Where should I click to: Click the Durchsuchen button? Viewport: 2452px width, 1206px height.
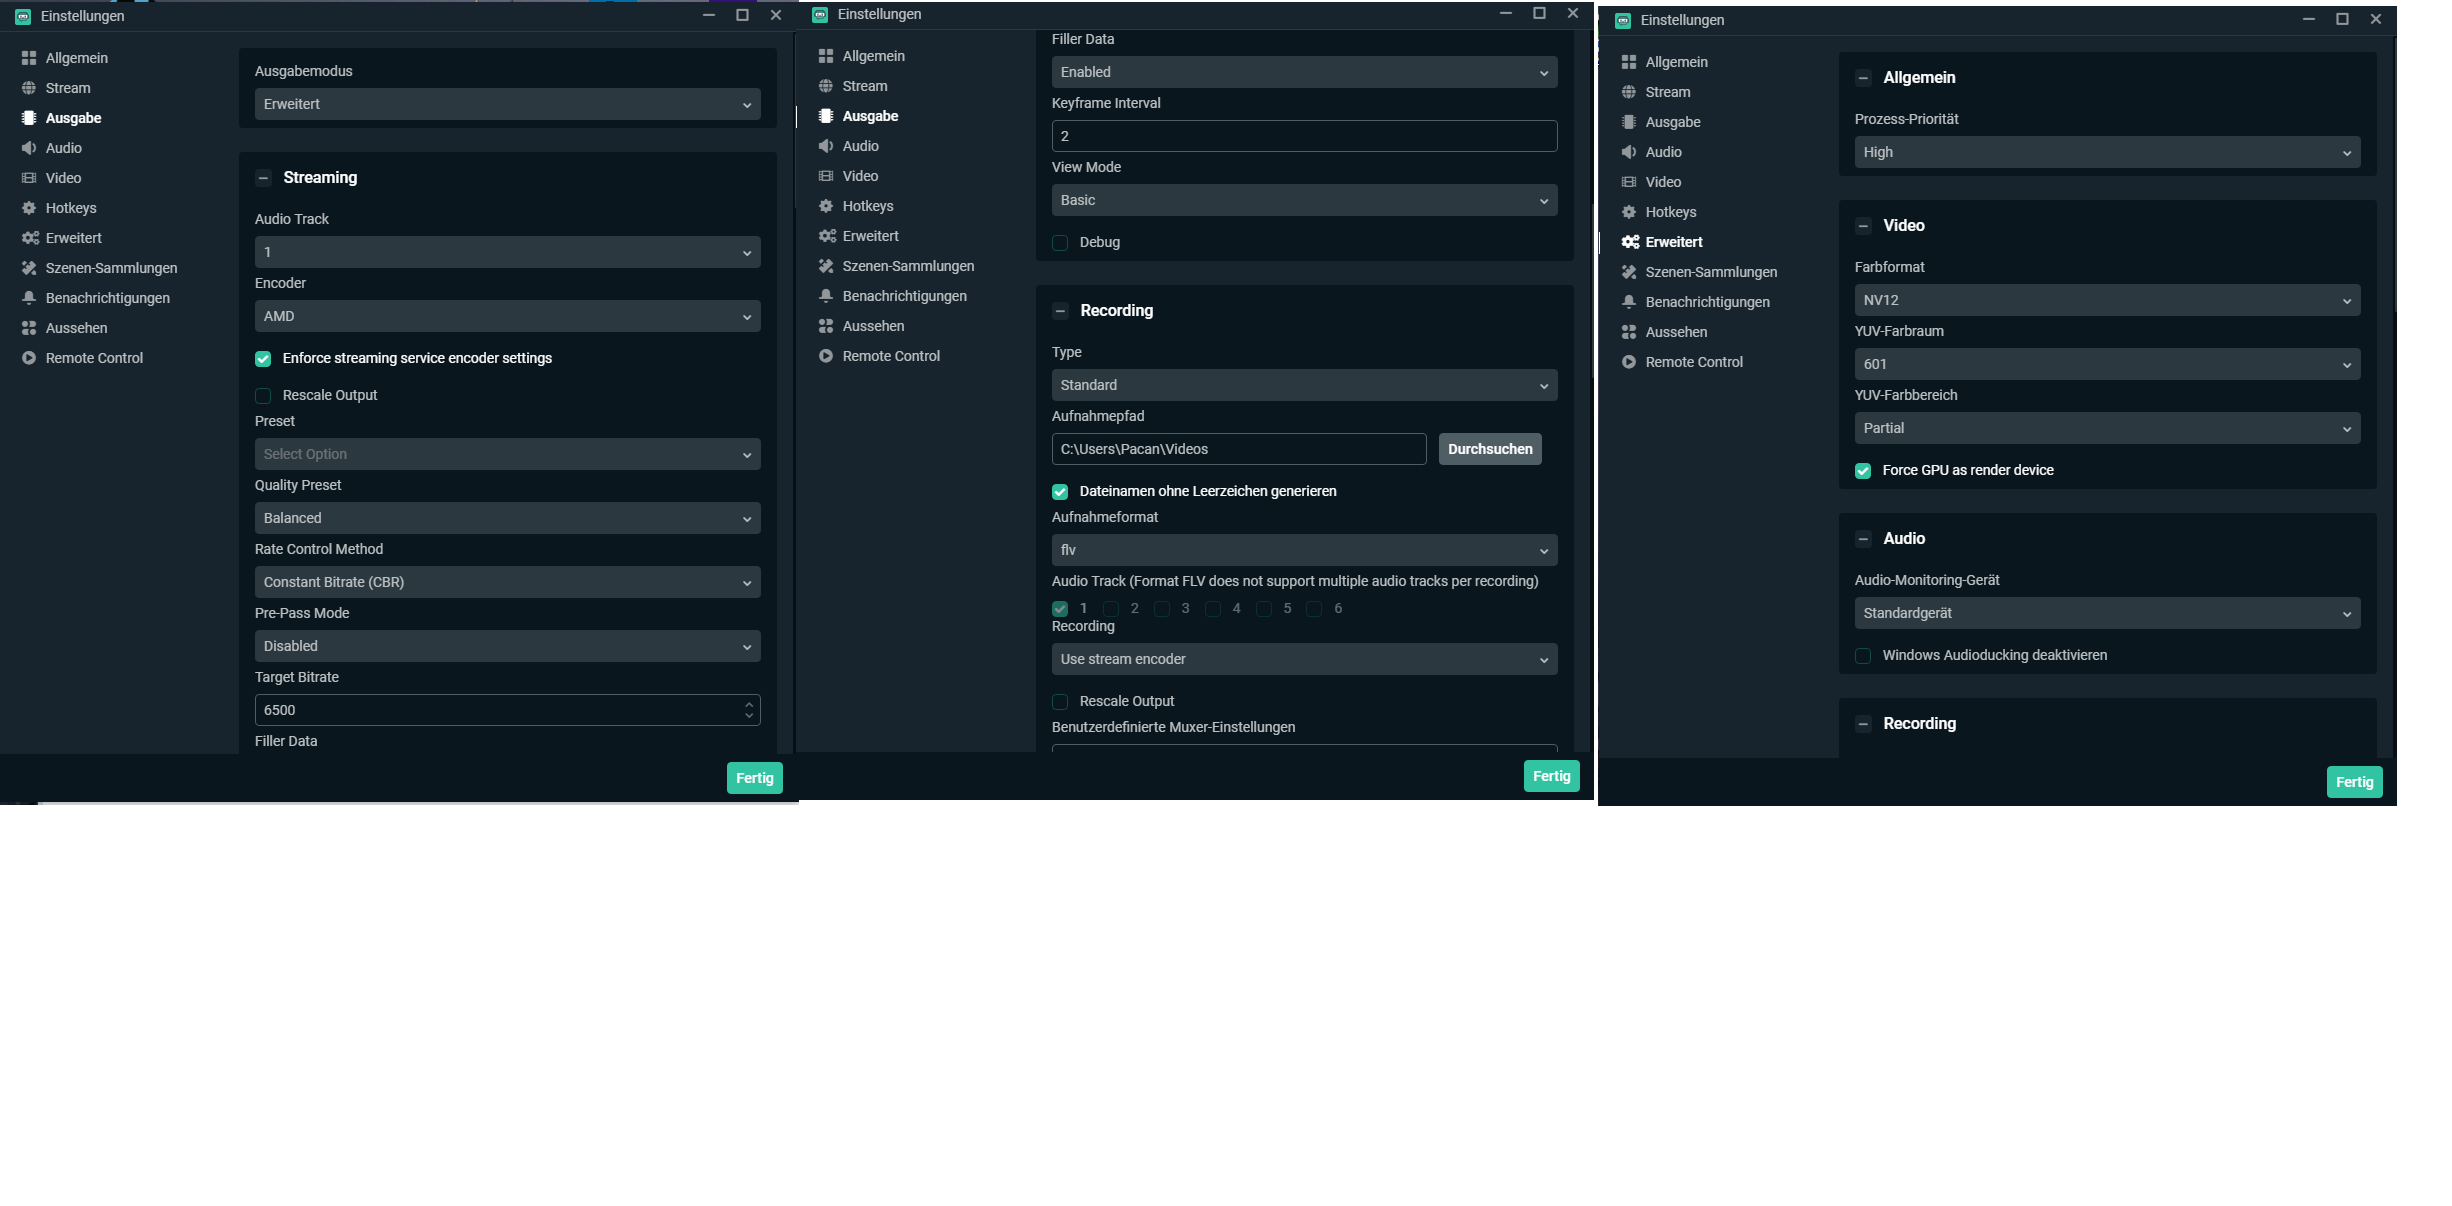(1489, 449)
